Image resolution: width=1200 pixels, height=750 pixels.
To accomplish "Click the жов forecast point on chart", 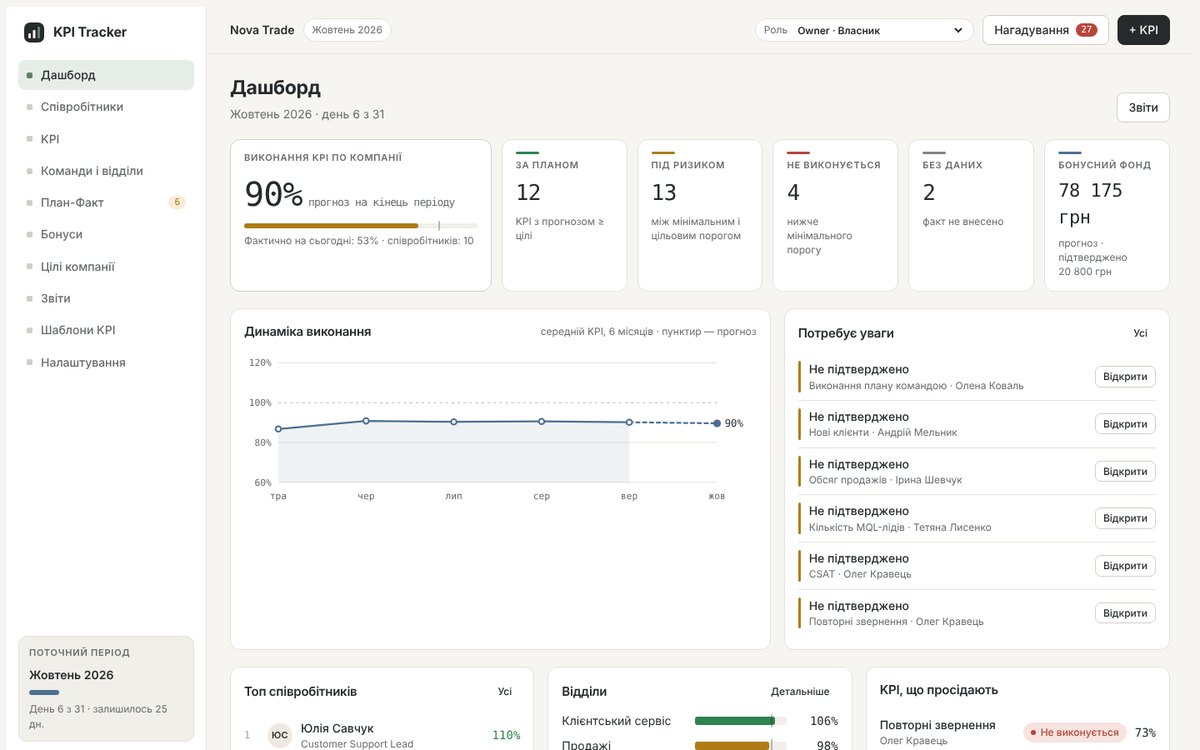I will coord(717,423).
